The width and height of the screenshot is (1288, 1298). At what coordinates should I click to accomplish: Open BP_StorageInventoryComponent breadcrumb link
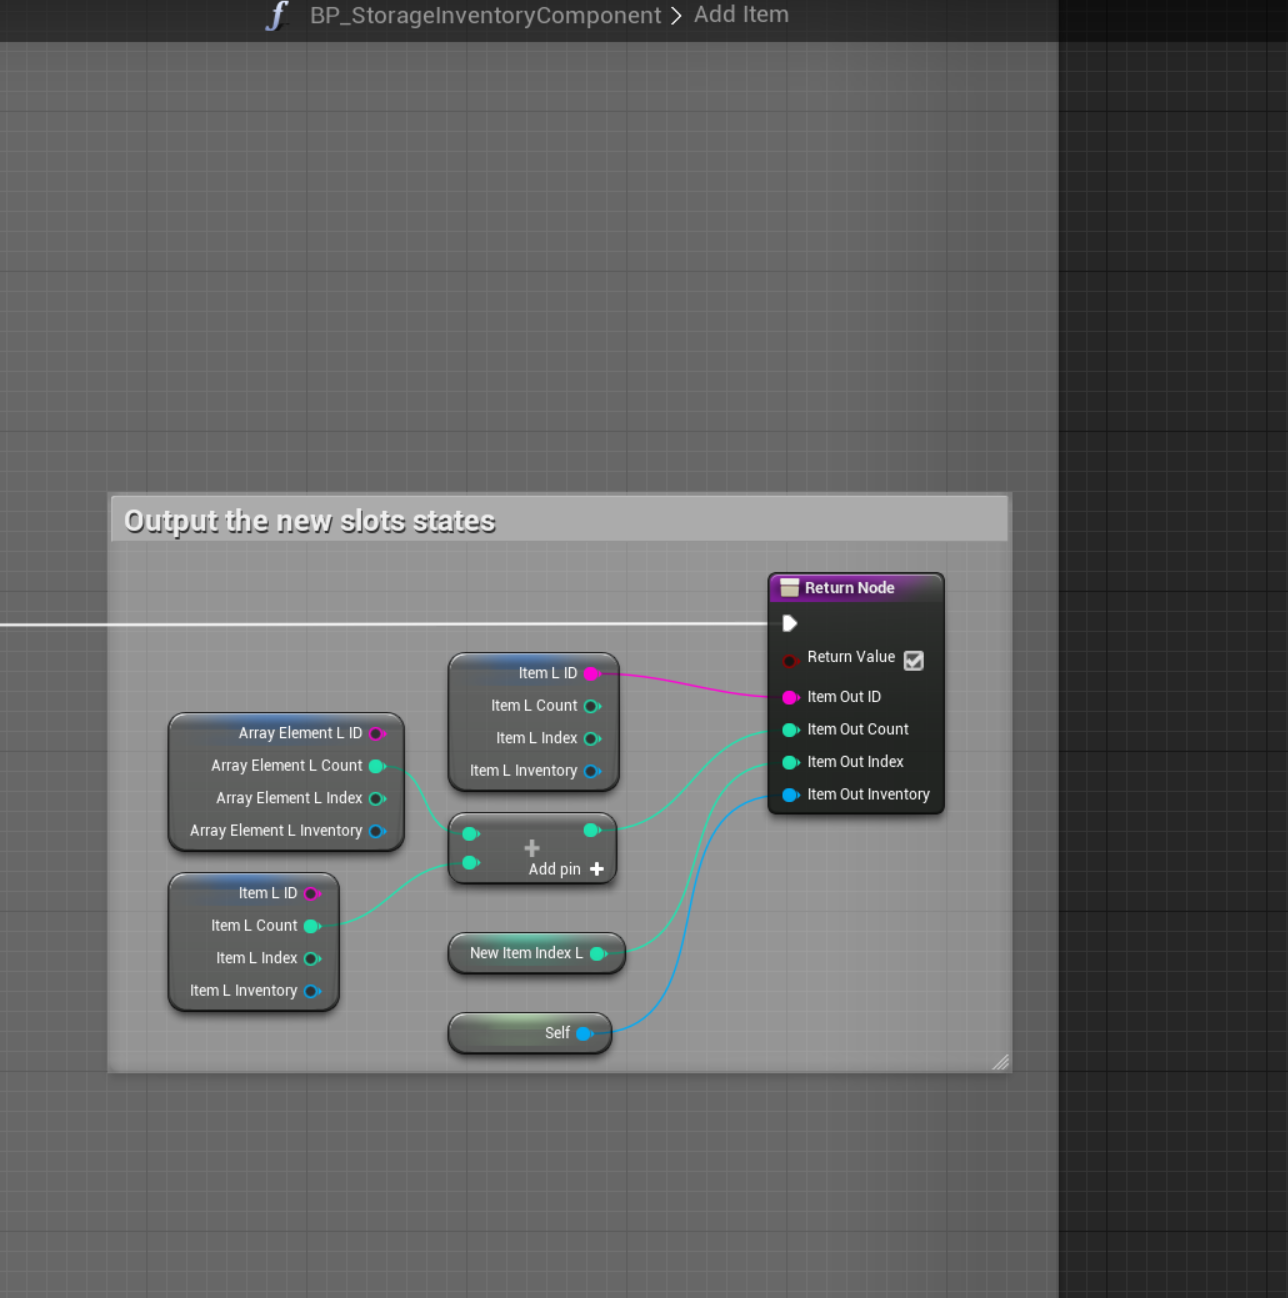point(485,16)
